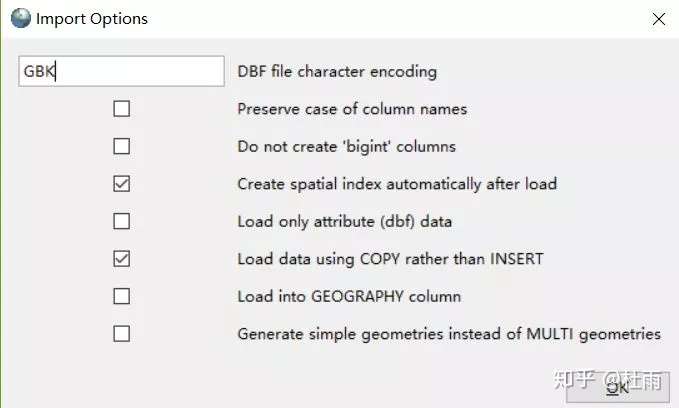679x408 pixels.
Task: Click the 'Load data using COPY' label text
Action: tap(390, 259)
